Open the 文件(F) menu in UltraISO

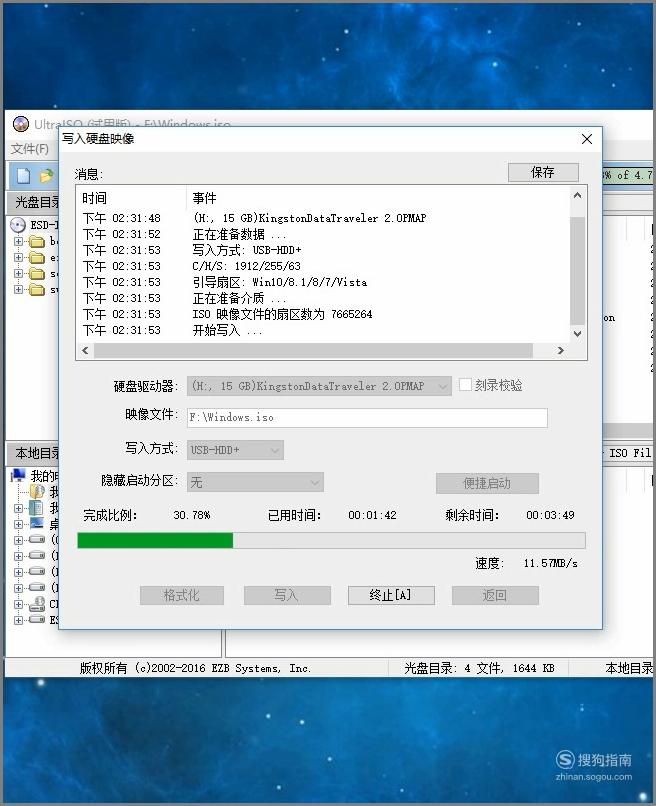click(x=30, y=149)
